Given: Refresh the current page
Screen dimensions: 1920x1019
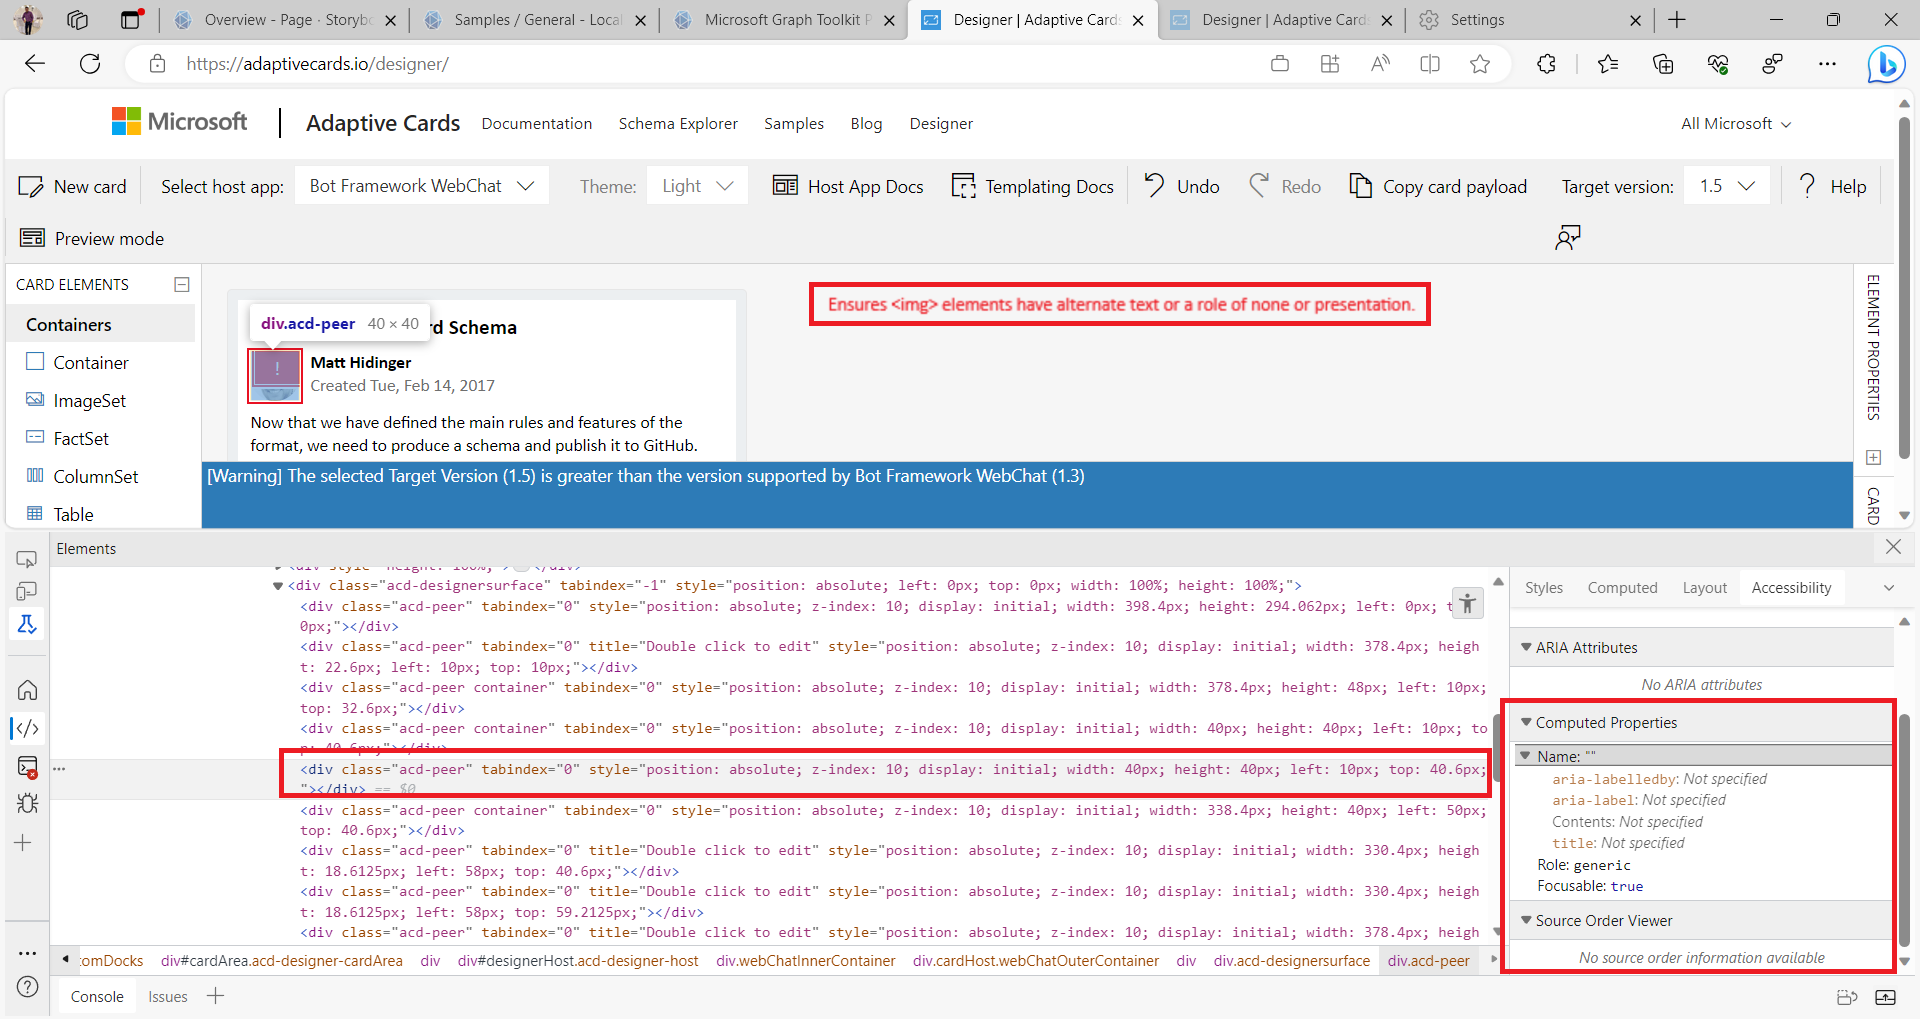Looking at the screenshot, I should pos(90,64).
